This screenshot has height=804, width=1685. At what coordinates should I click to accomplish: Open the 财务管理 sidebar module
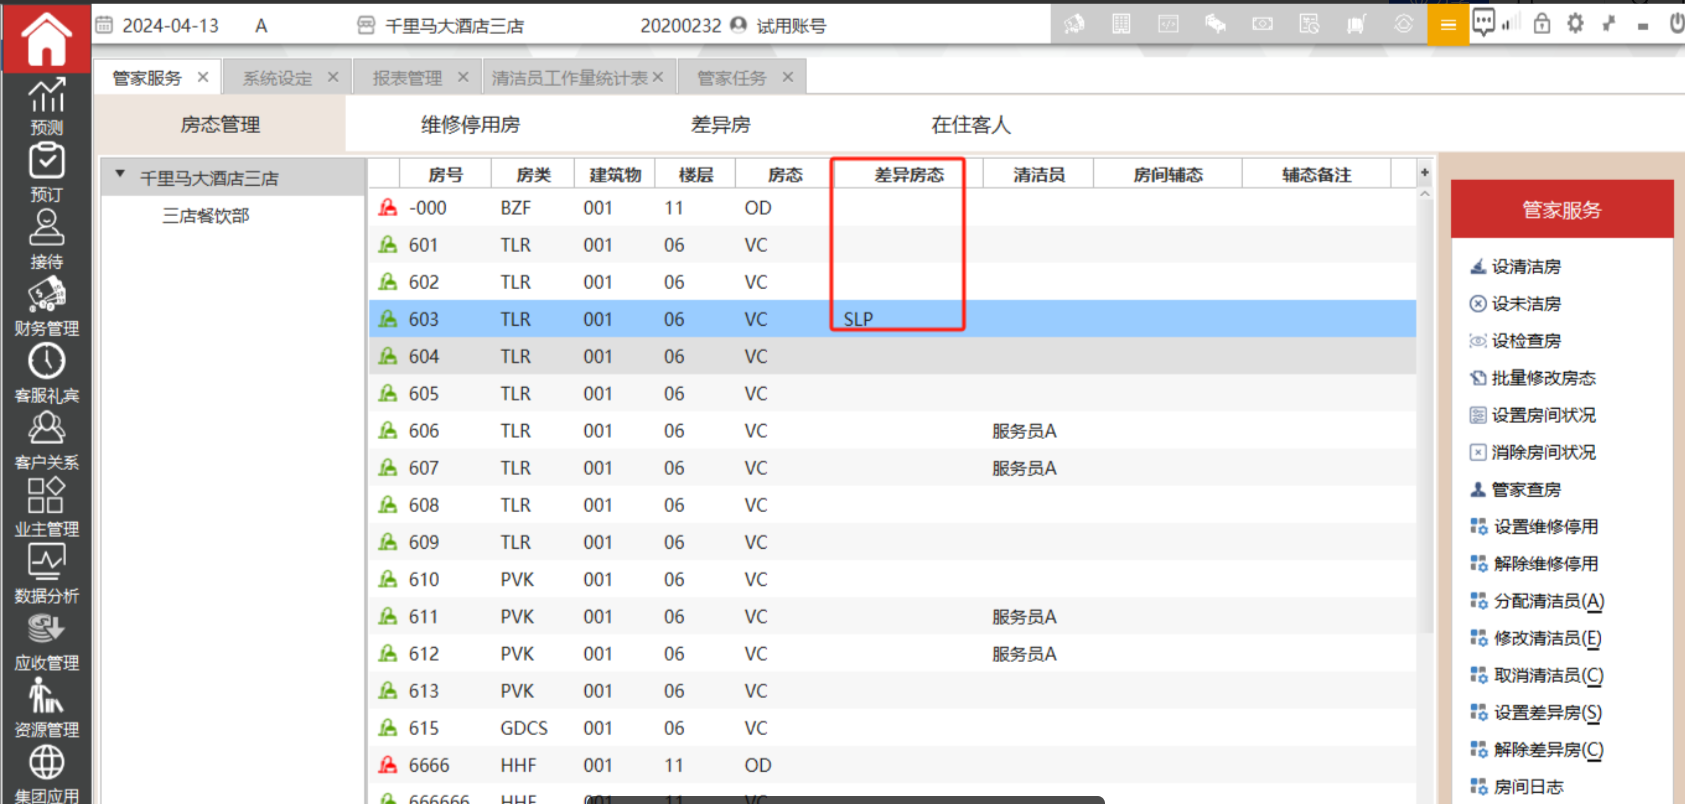[46, 306]
